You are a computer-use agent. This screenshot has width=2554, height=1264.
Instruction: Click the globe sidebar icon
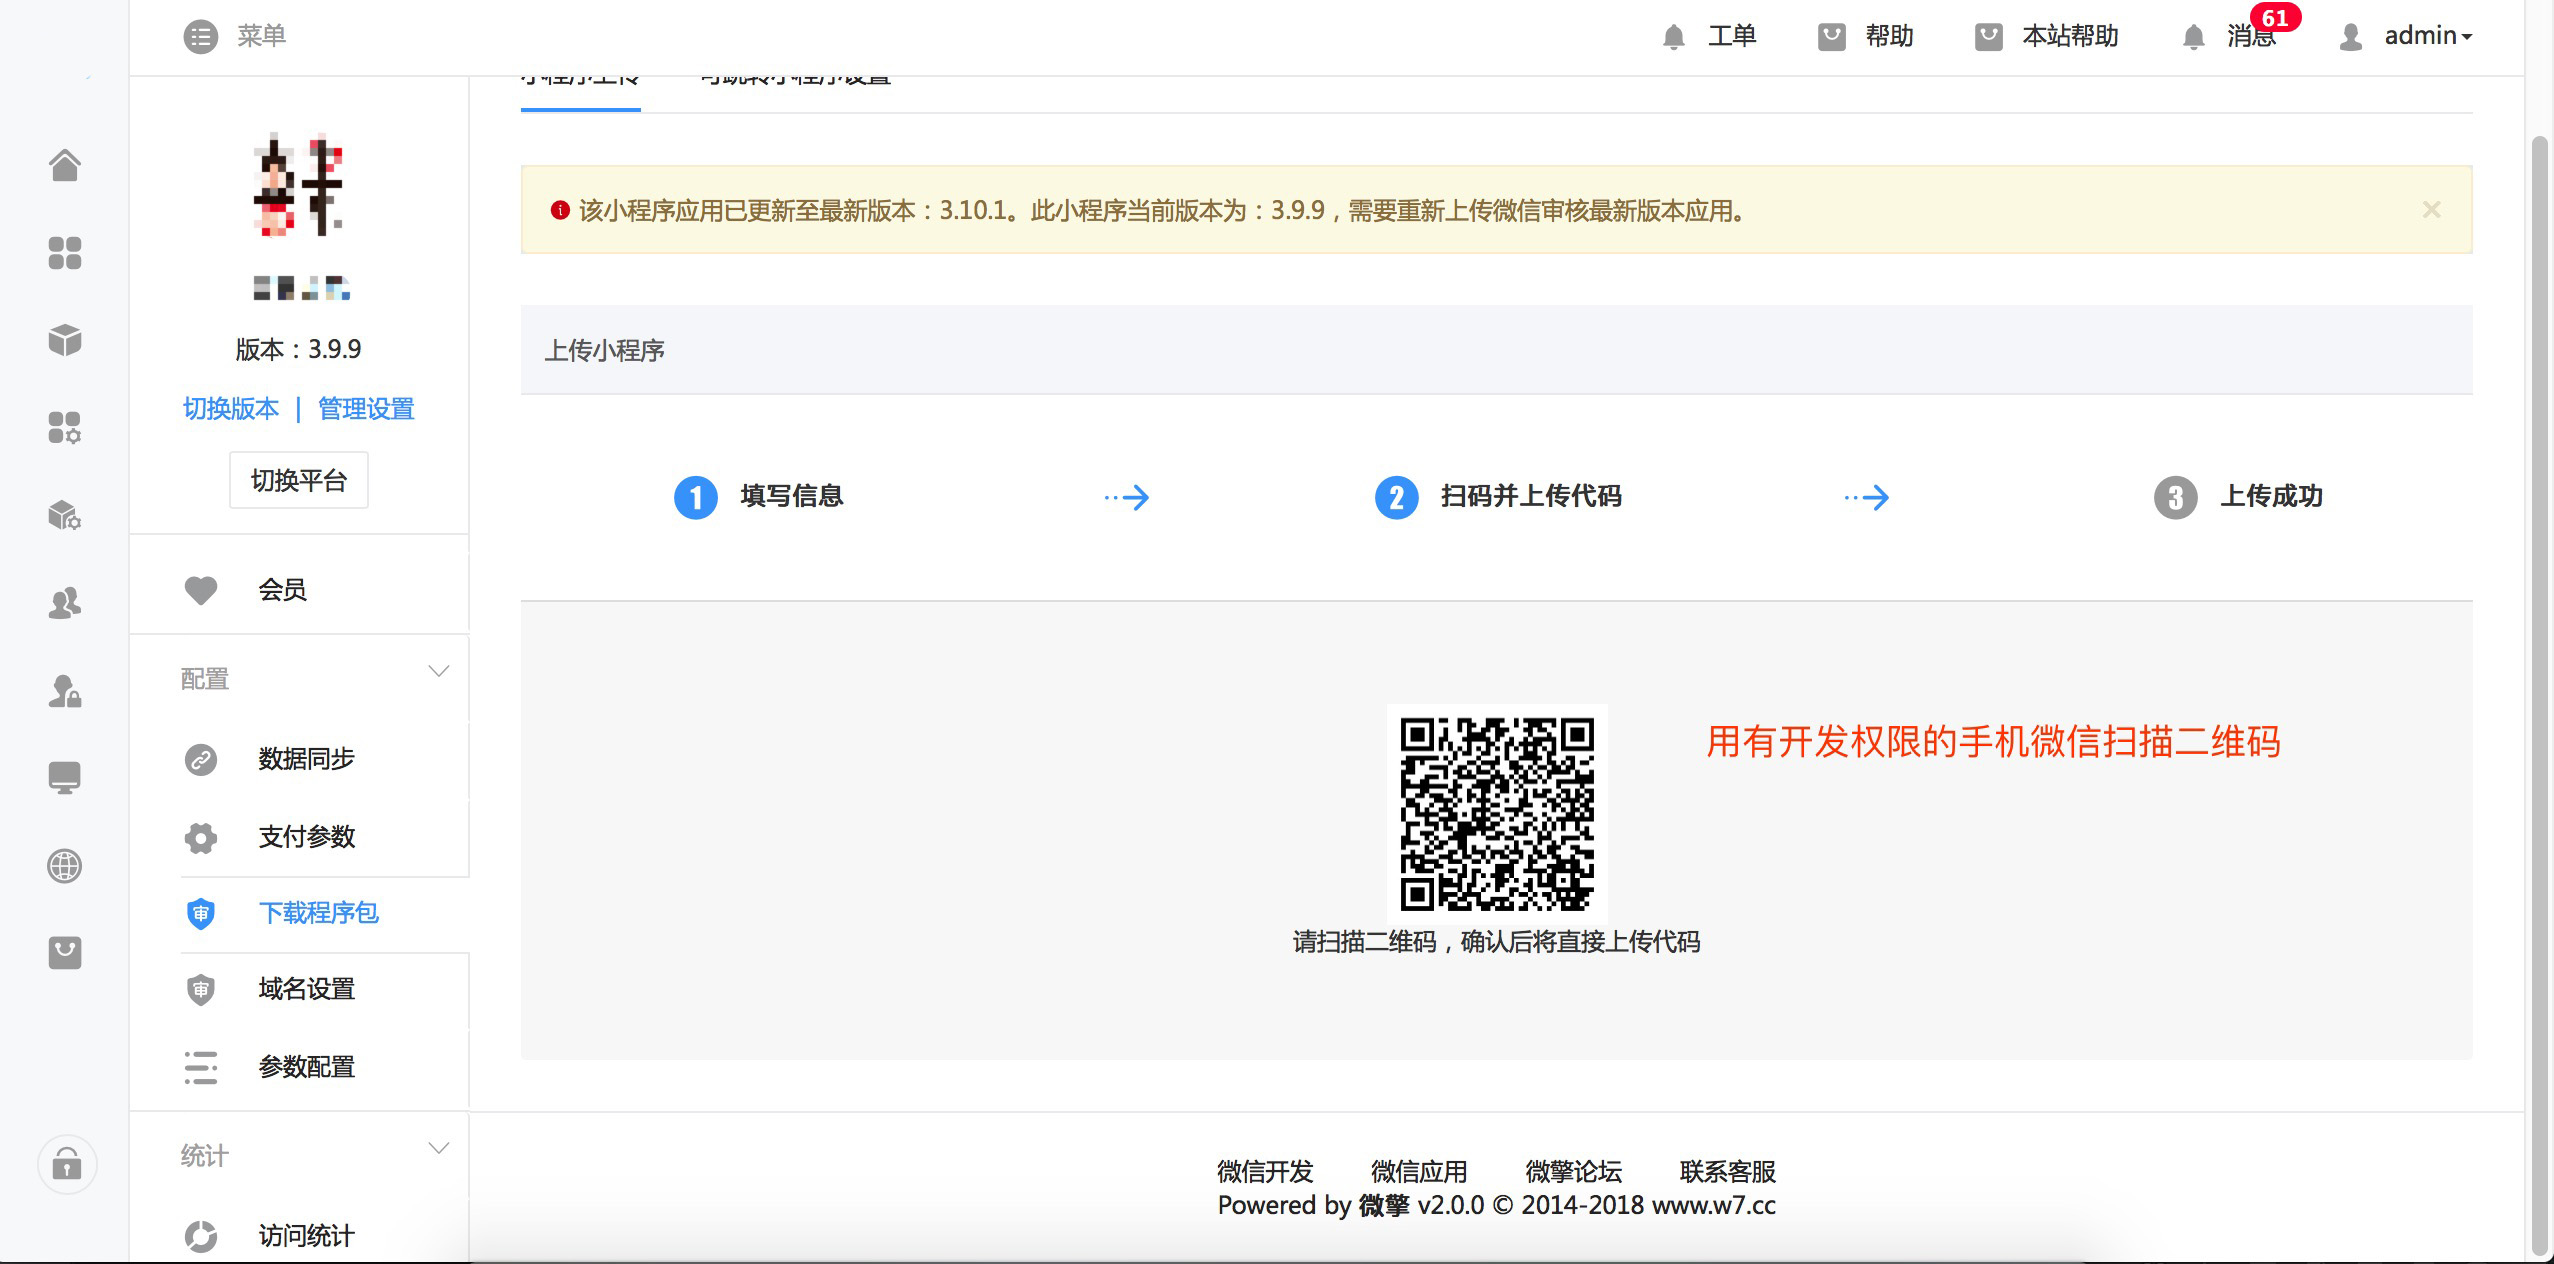(65, 866)
